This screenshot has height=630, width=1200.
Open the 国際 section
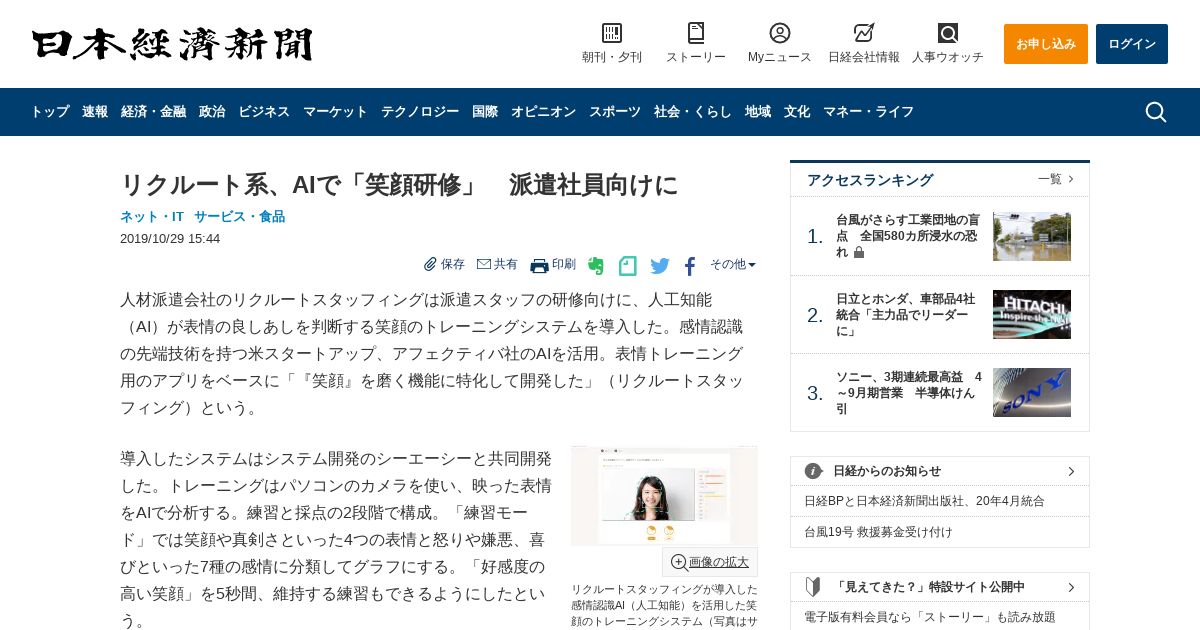(x=485, y=112)
